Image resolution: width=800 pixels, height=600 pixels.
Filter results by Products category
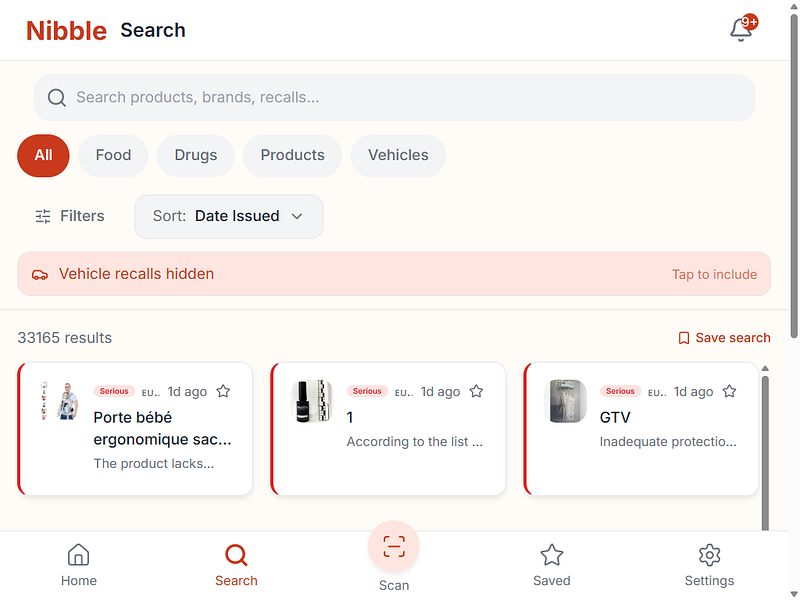point(292,155)
